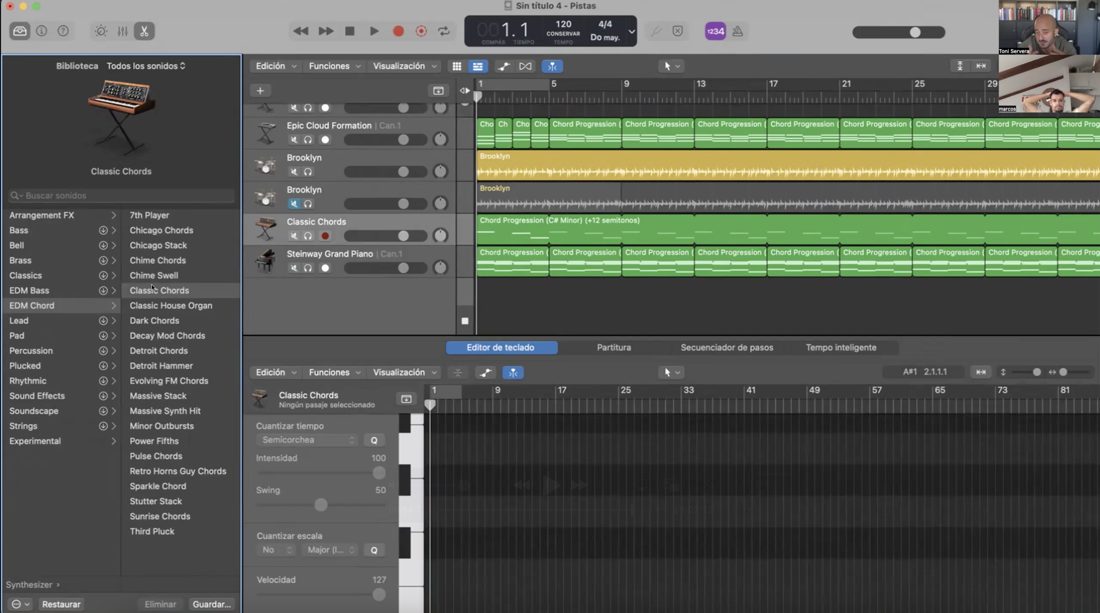The image size is (1100, 613).
Task: Select the Chicago Stack patch
Action: tap(158, 245)
